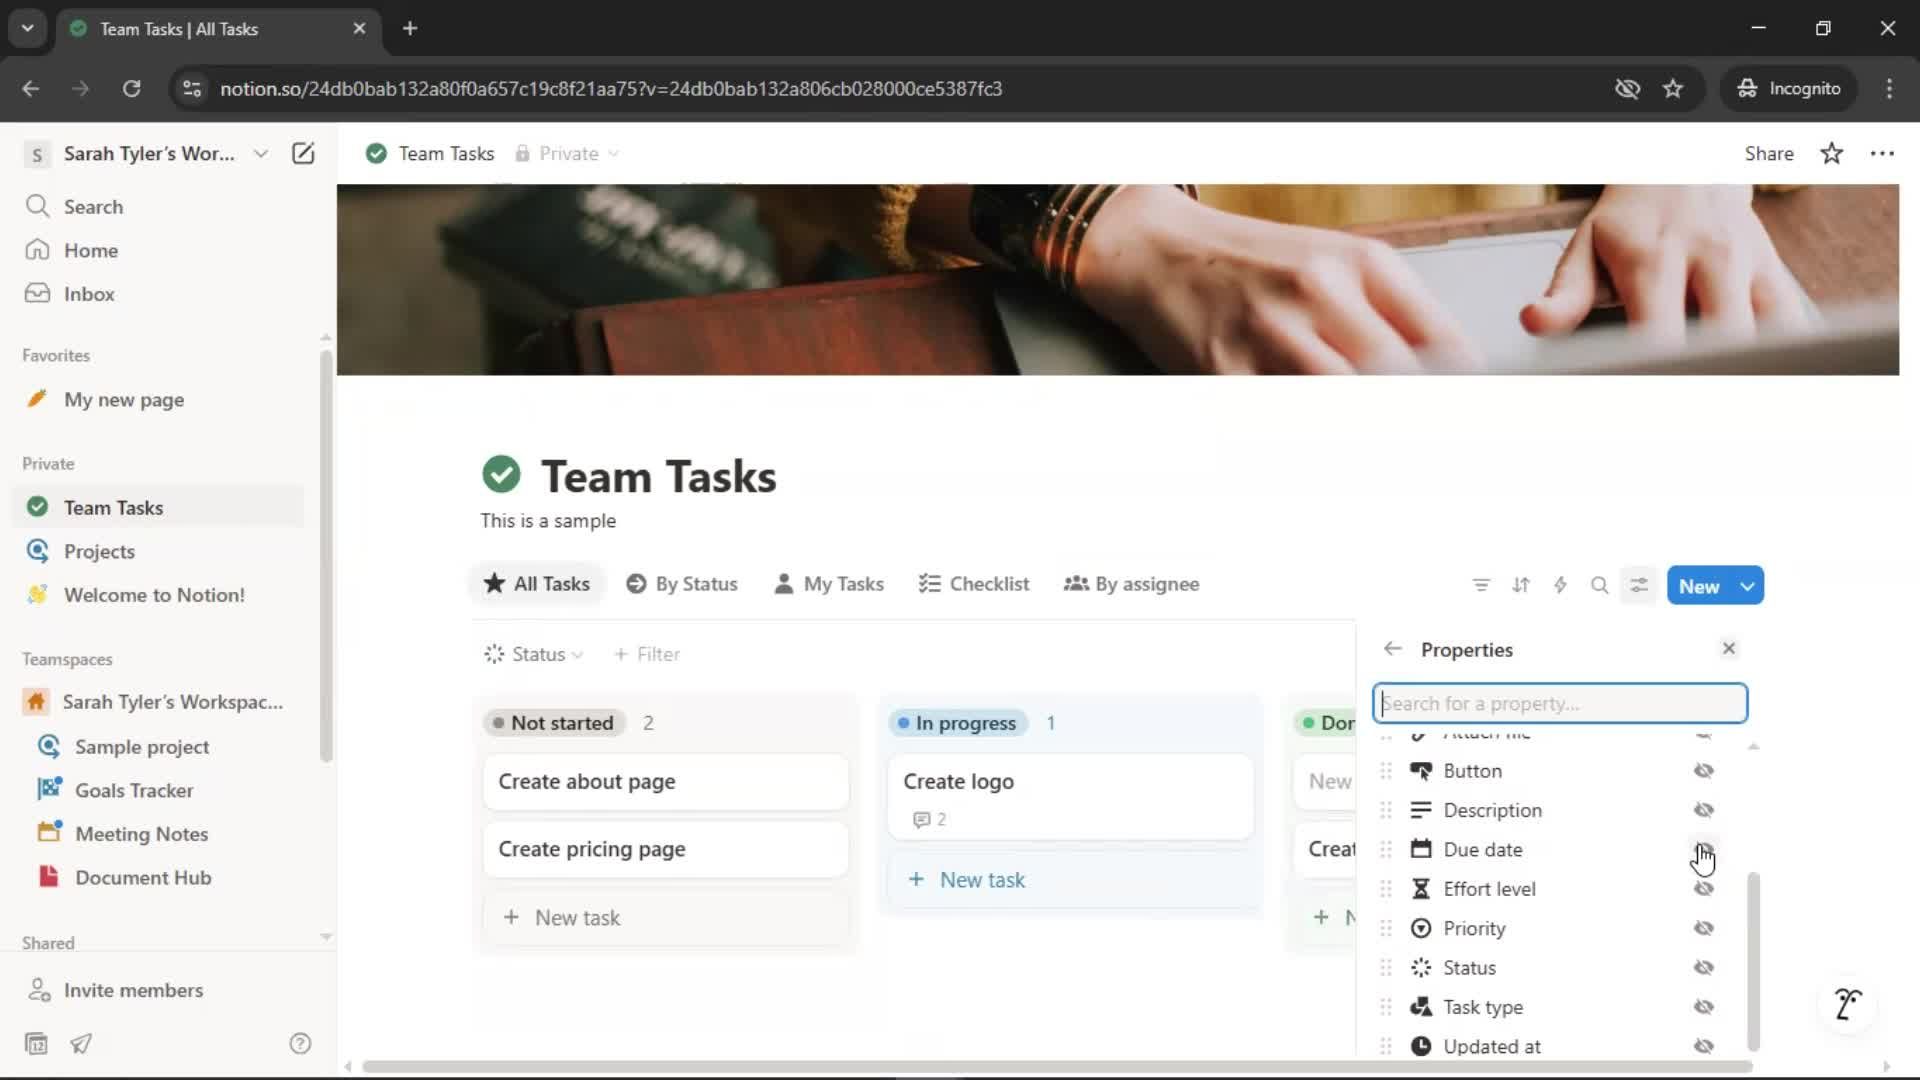The image size is (1920, 1080).
Task: Open the help question mark icon
Action: [300, 1044]
